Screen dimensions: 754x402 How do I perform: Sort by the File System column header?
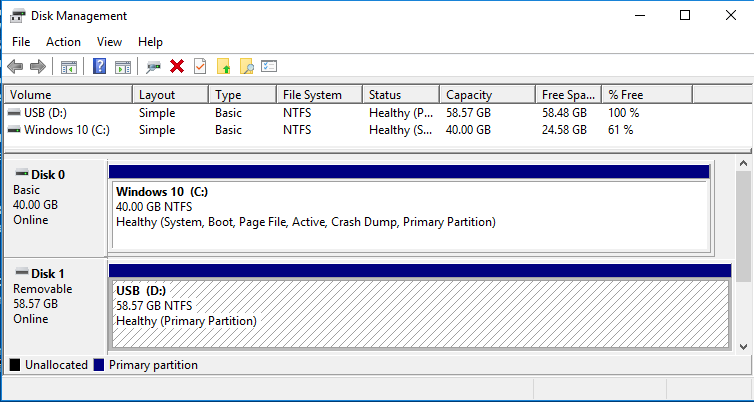point(320,95)
